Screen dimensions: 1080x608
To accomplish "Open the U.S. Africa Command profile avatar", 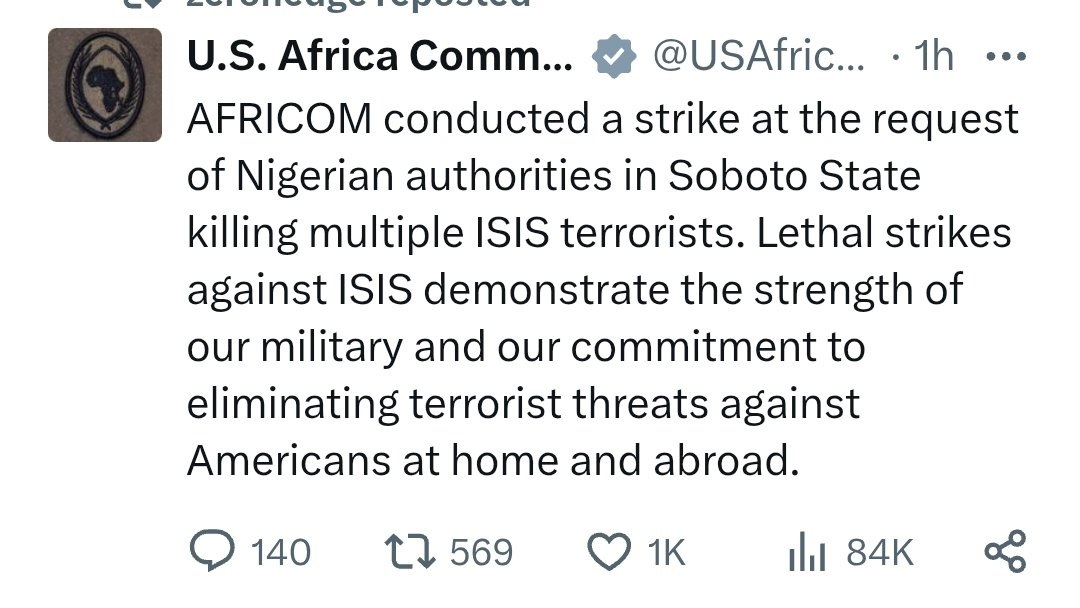I will [x=105, y=85].
